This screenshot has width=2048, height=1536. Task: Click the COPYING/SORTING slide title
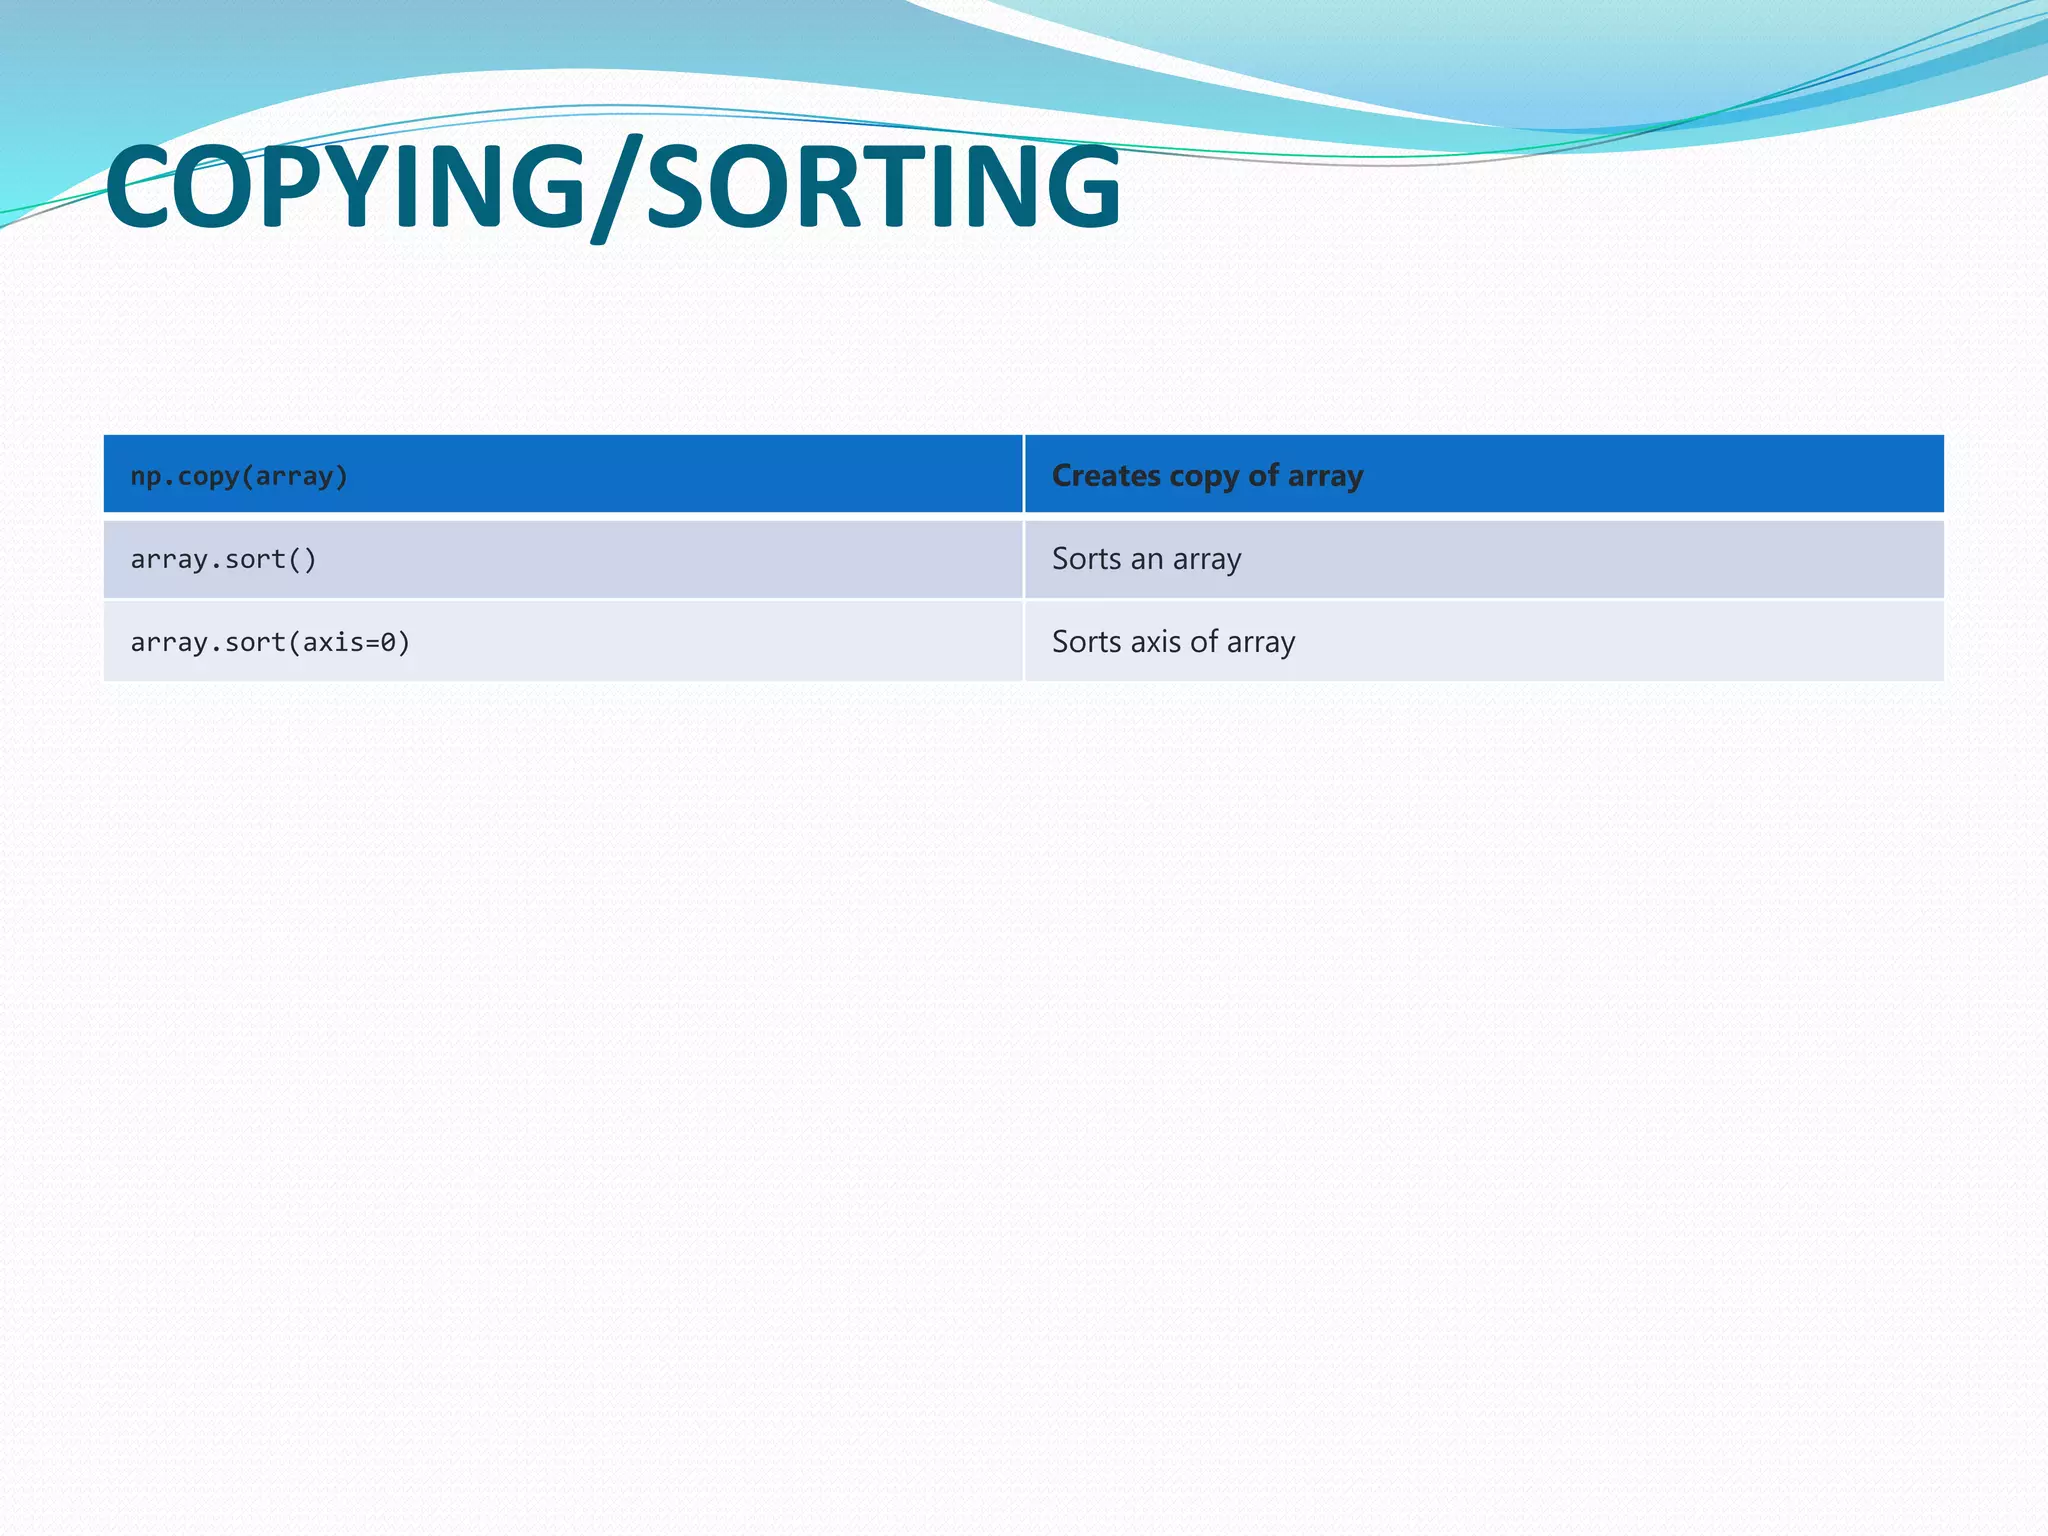pyautogui.click(x=612, y=187)
